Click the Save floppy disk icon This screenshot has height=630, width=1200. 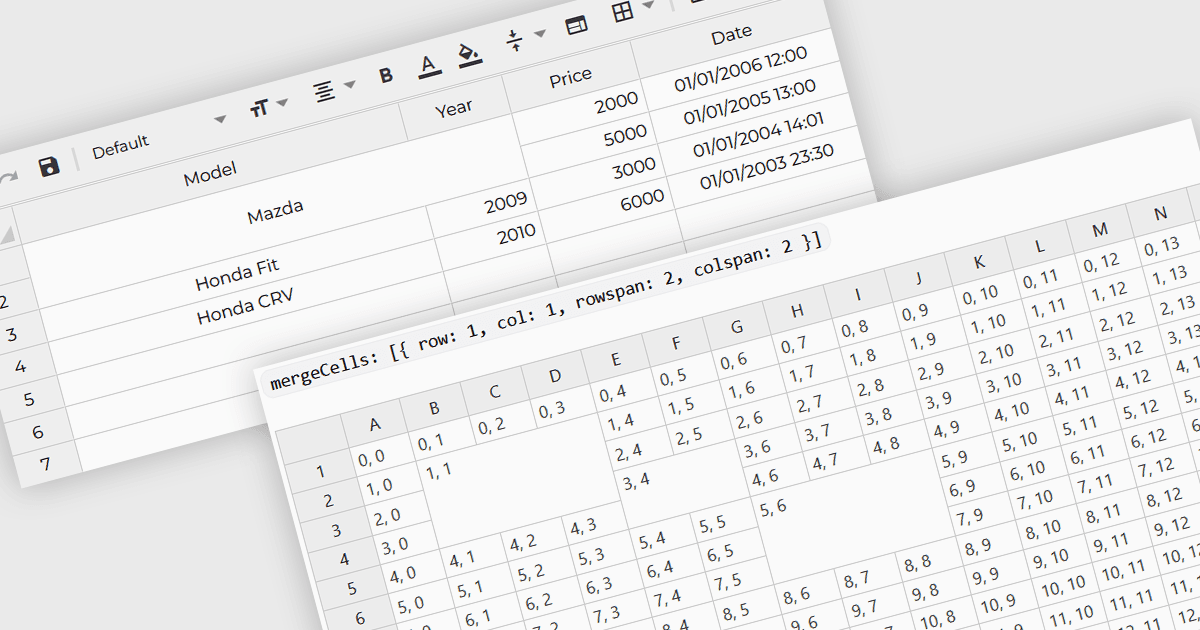49,166
